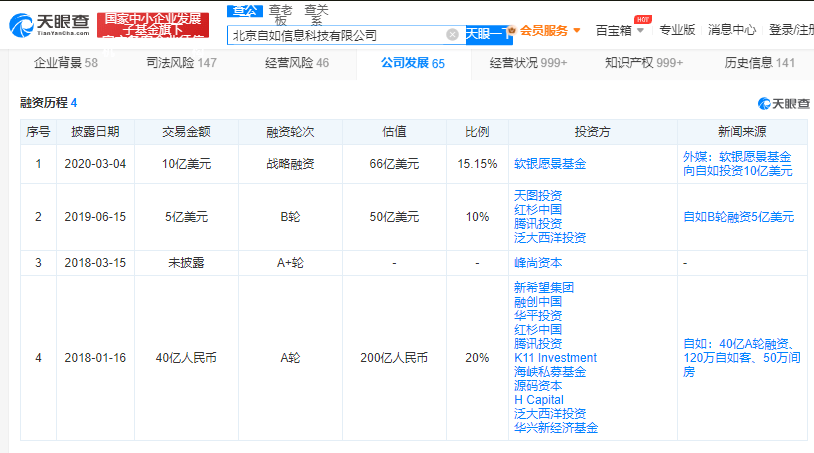The height and width of the screenshot is (453, 814).
Task: Open 红杉中国 in B轮 row
Action: coord(538,210)
